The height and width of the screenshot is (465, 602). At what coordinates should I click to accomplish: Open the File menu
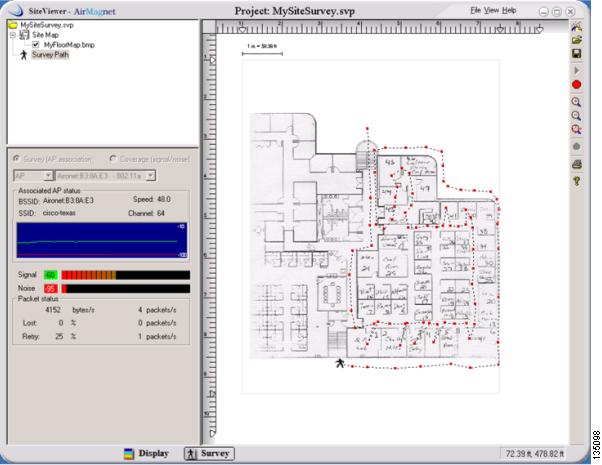coord(475,10)
